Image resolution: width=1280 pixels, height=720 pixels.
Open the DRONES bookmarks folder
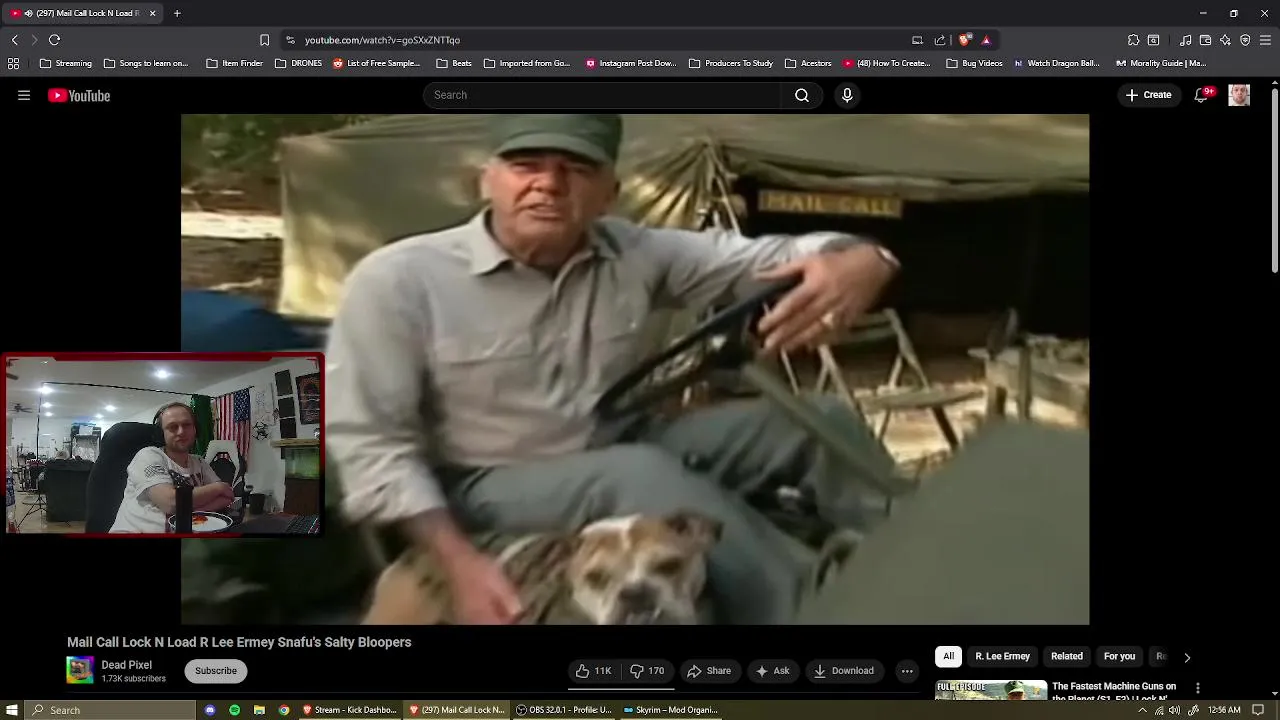click(298, 63)
